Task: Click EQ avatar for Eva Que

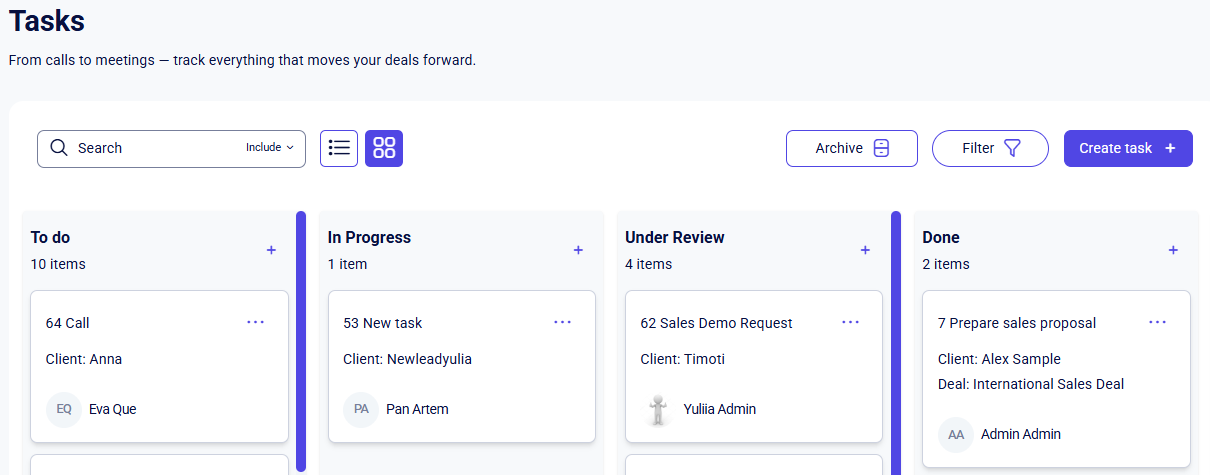Action: point(64,409)
